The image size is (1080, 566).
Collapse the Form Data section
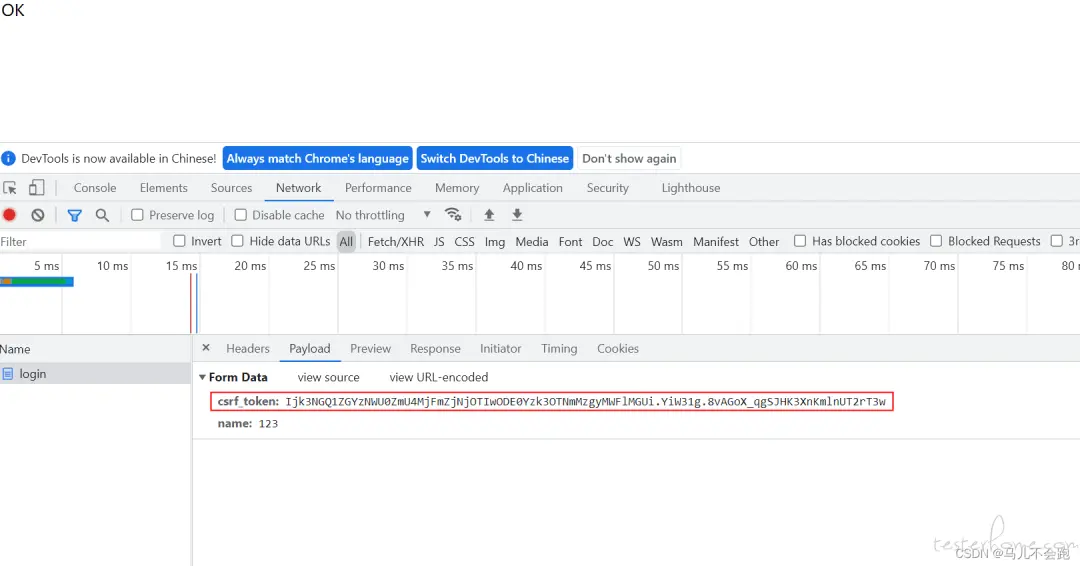[x=202, y=377]
